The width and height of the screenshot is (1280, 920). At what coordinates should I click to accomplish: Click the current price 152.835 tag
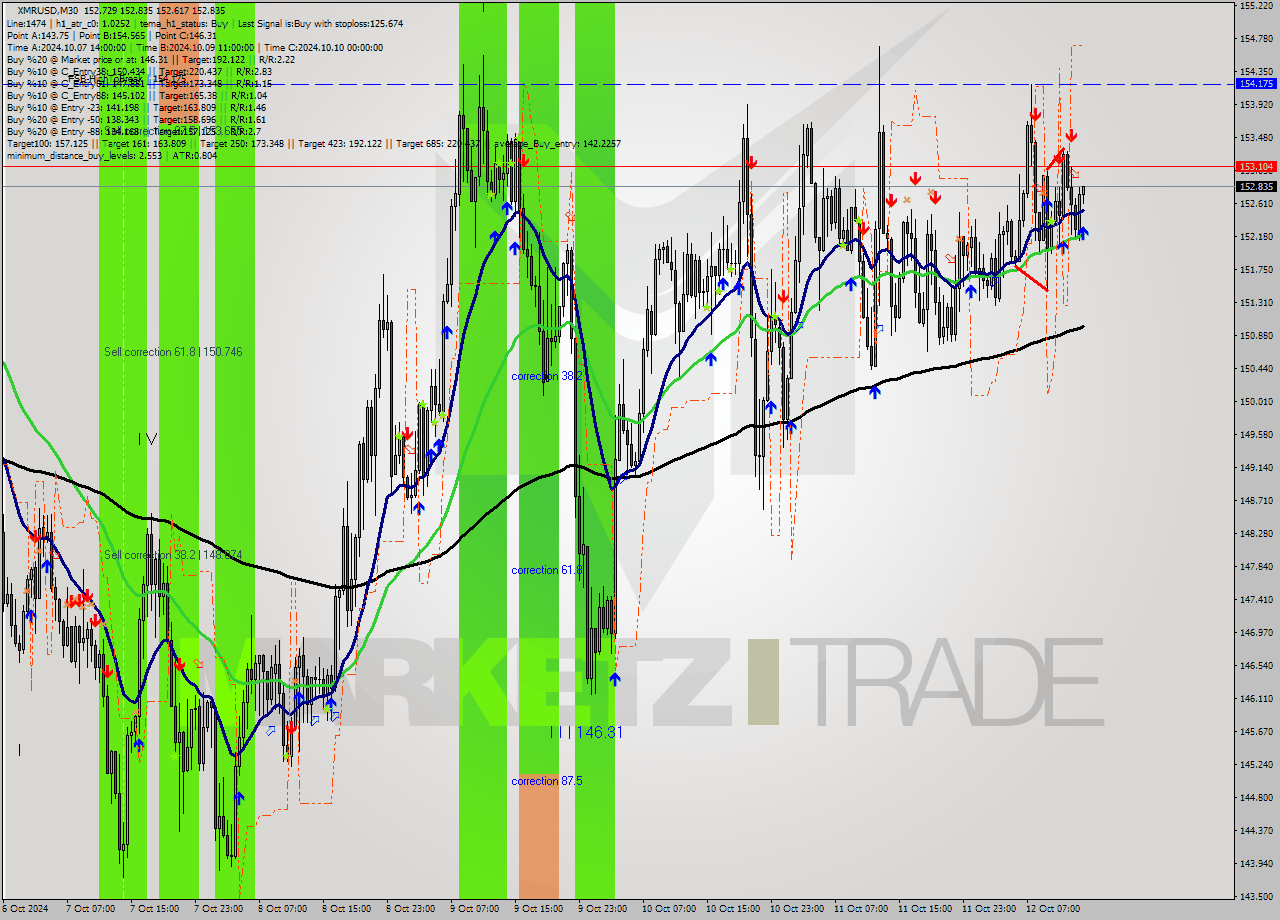(1256, 186)
